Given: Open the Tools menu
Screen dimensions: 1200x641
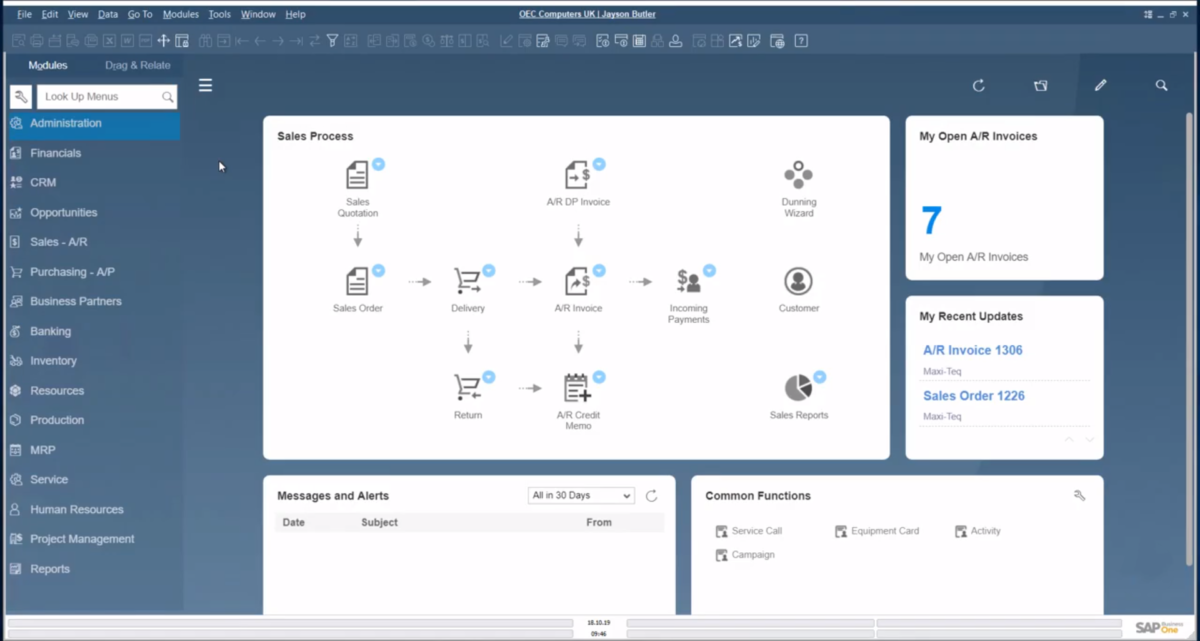Looking at the screenshot, I should (219, 15).
